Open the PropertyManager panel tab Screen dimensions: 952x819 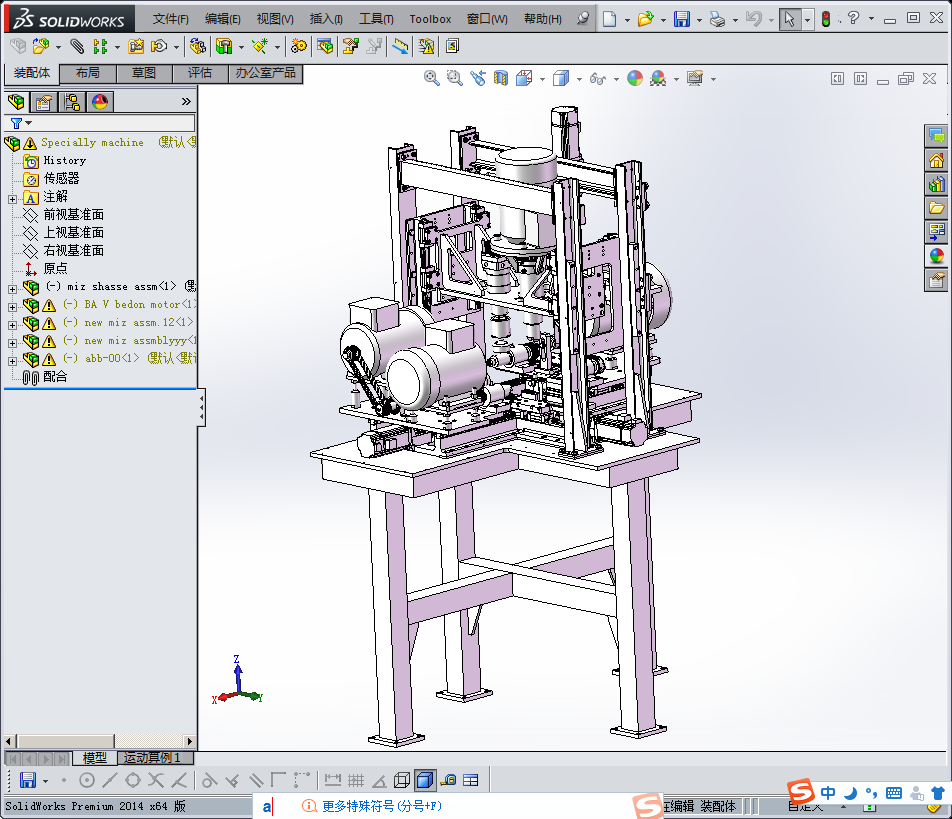44,101
